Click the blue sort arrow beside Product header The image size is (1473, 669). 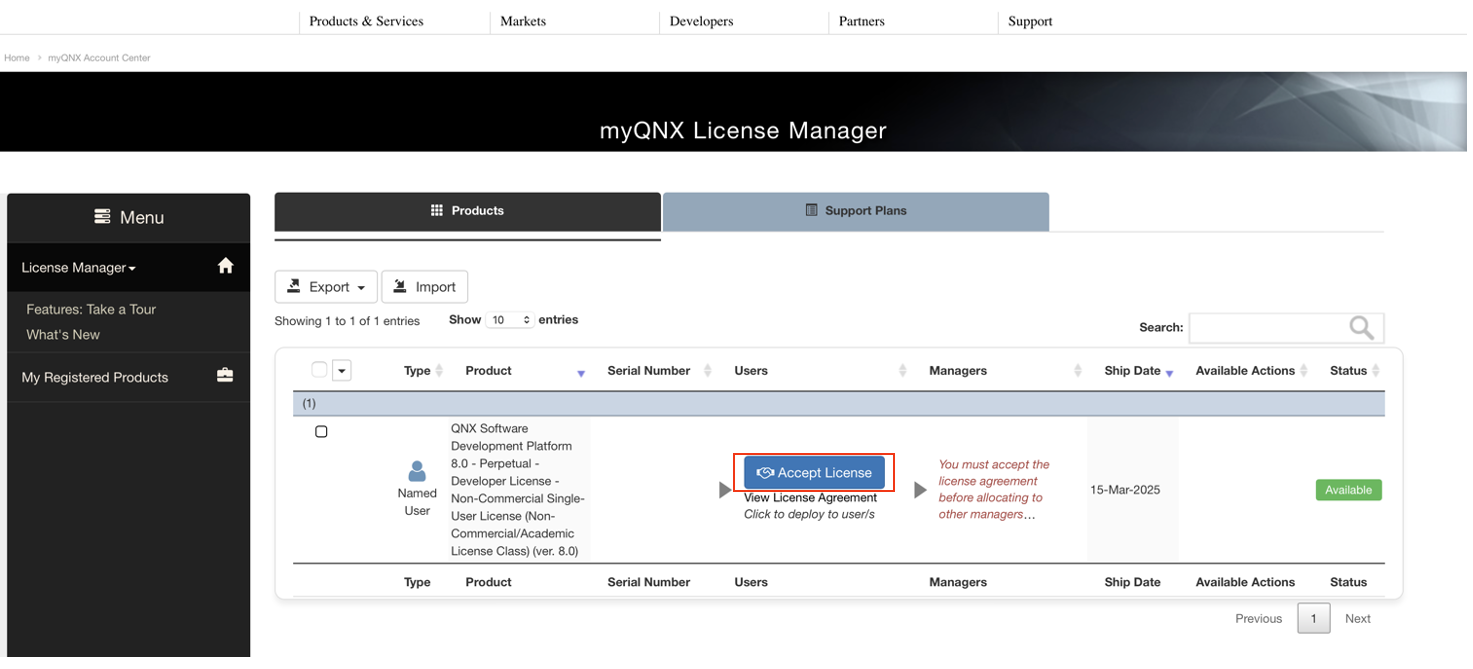coord(581,374)
